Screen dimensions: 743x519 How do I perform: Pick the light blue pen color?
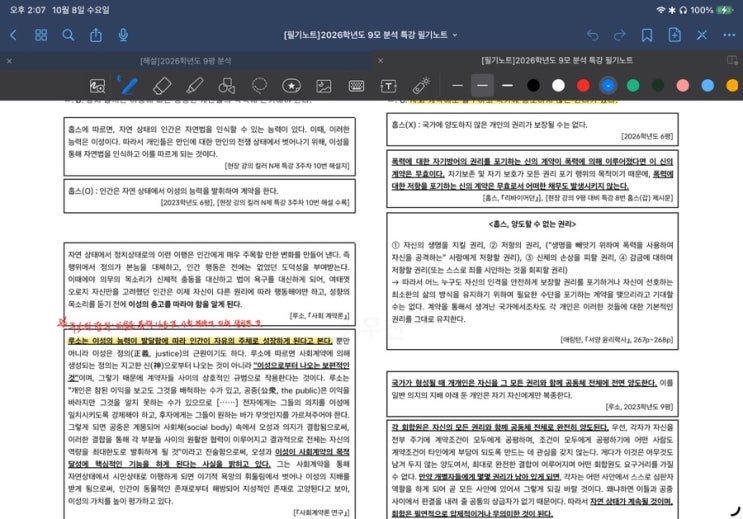coord(707,86)
